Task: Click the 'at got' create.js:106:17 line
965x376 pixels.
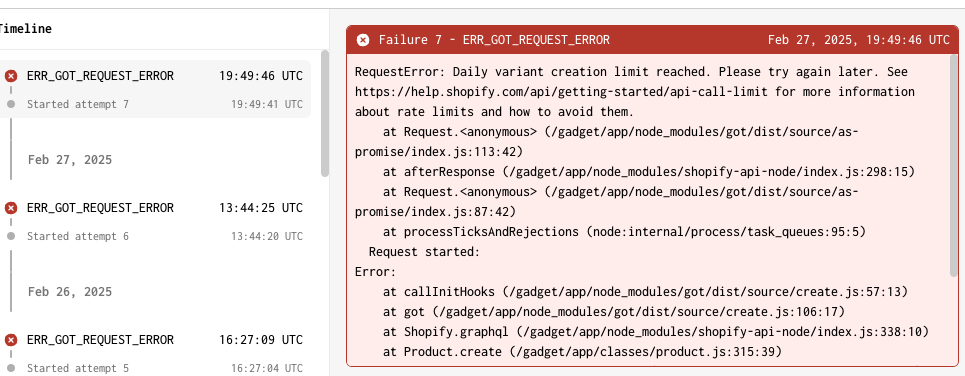Action: (614, 312)
